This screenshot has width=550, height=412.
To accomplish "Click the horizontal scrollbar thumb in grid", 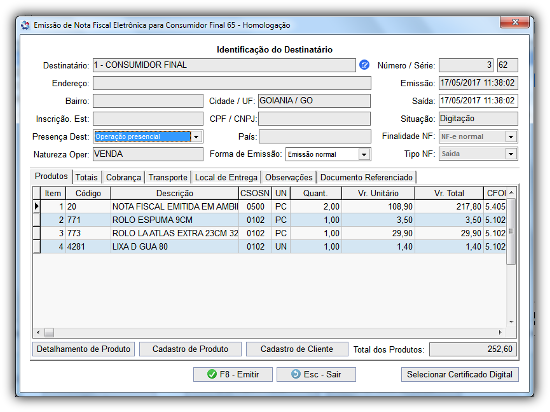I will (49, 332).
